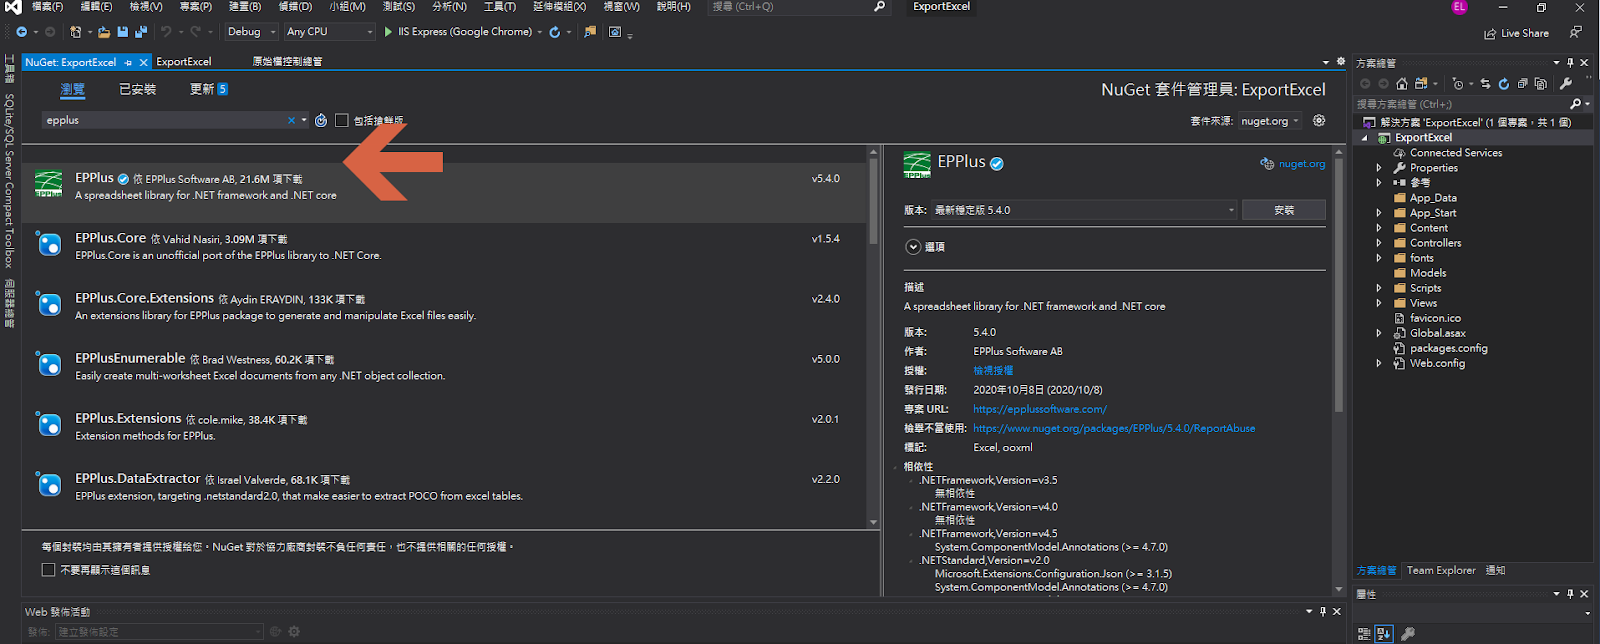Start IIS Express (Google Chrome) debugging
The image size is (1600, 644).
[458, 32]
